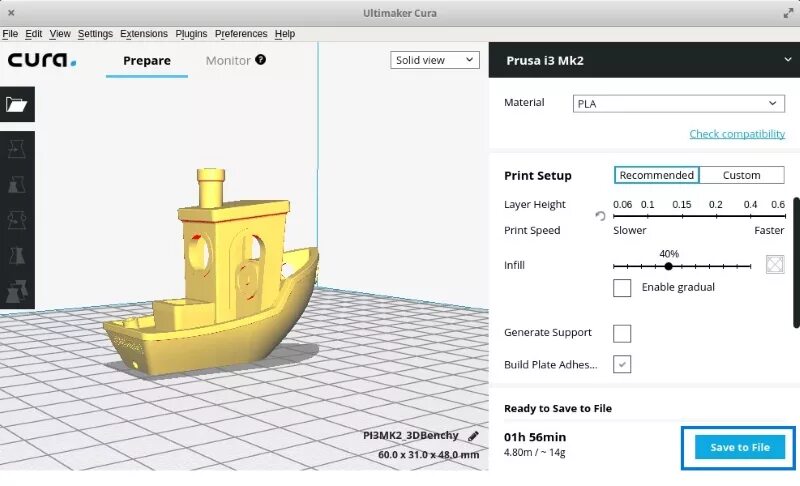
Task: Open the Help menu
Action: (285, 34)
